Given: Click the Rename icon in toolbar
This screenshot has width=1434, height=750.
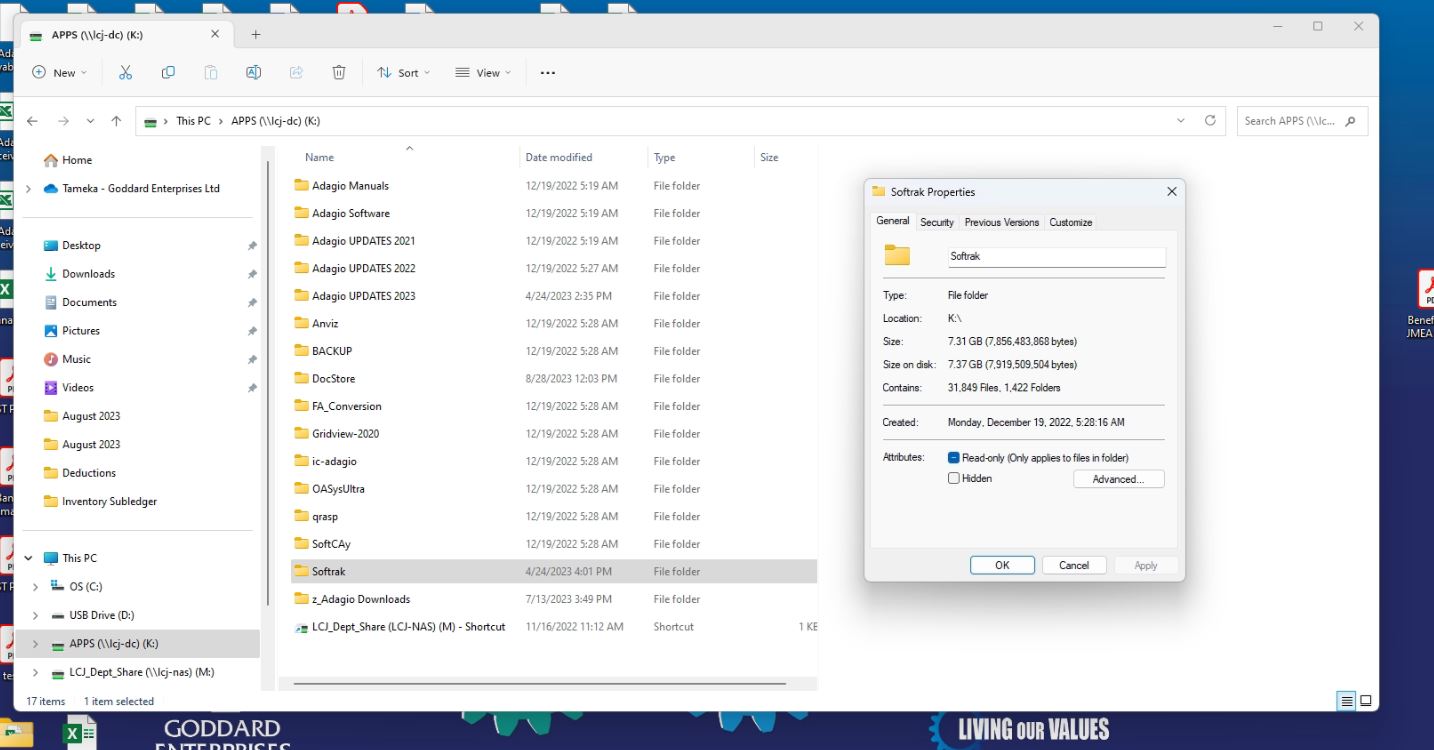Looking at the screenshot, I should coord(253,72).
